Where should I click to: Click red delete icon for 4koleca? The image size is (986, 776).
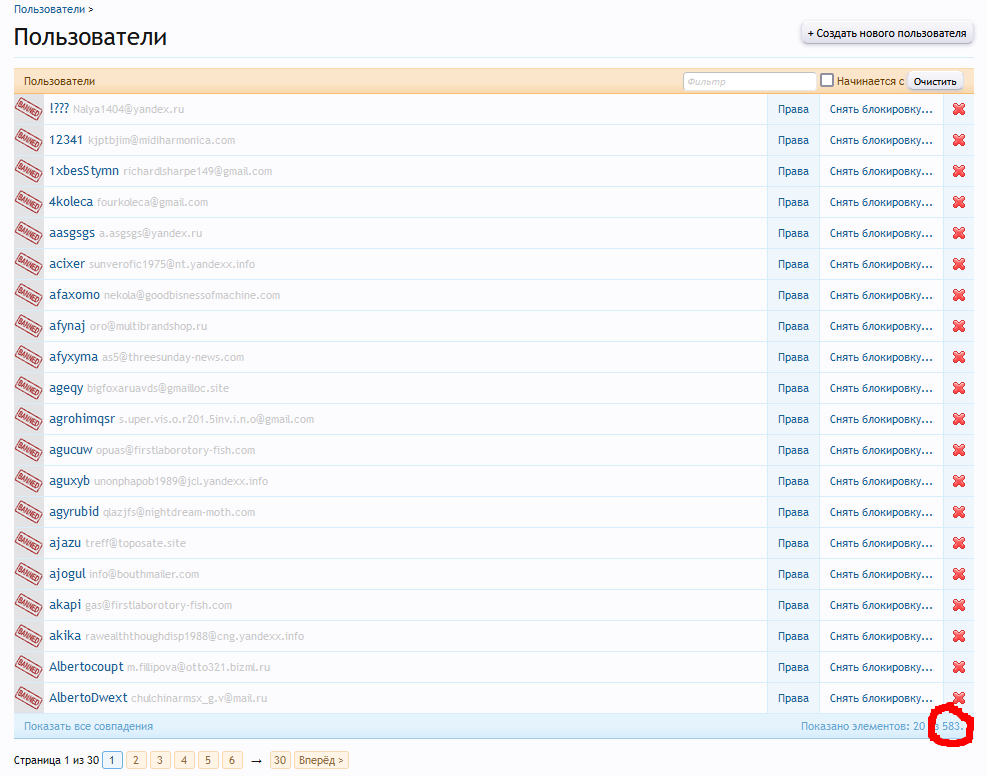pos(958,202)
